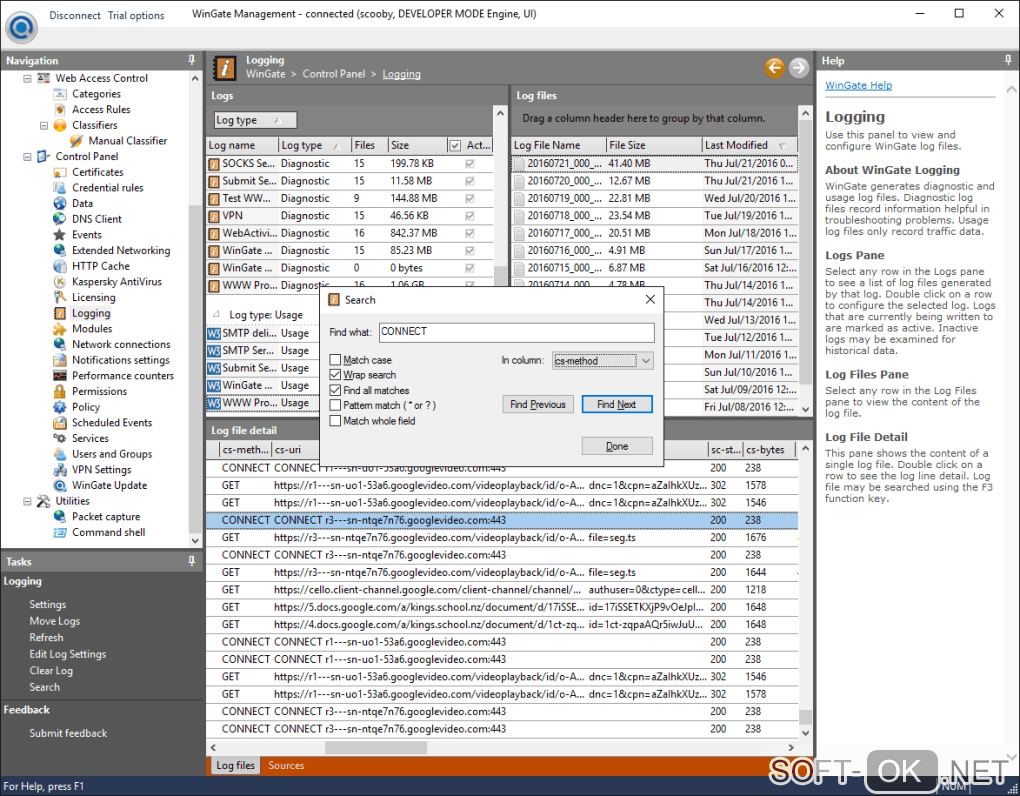This screenshot has width=1020, height=796.
Task: Click the Credential rules icon
Action: tap(60, 187)
